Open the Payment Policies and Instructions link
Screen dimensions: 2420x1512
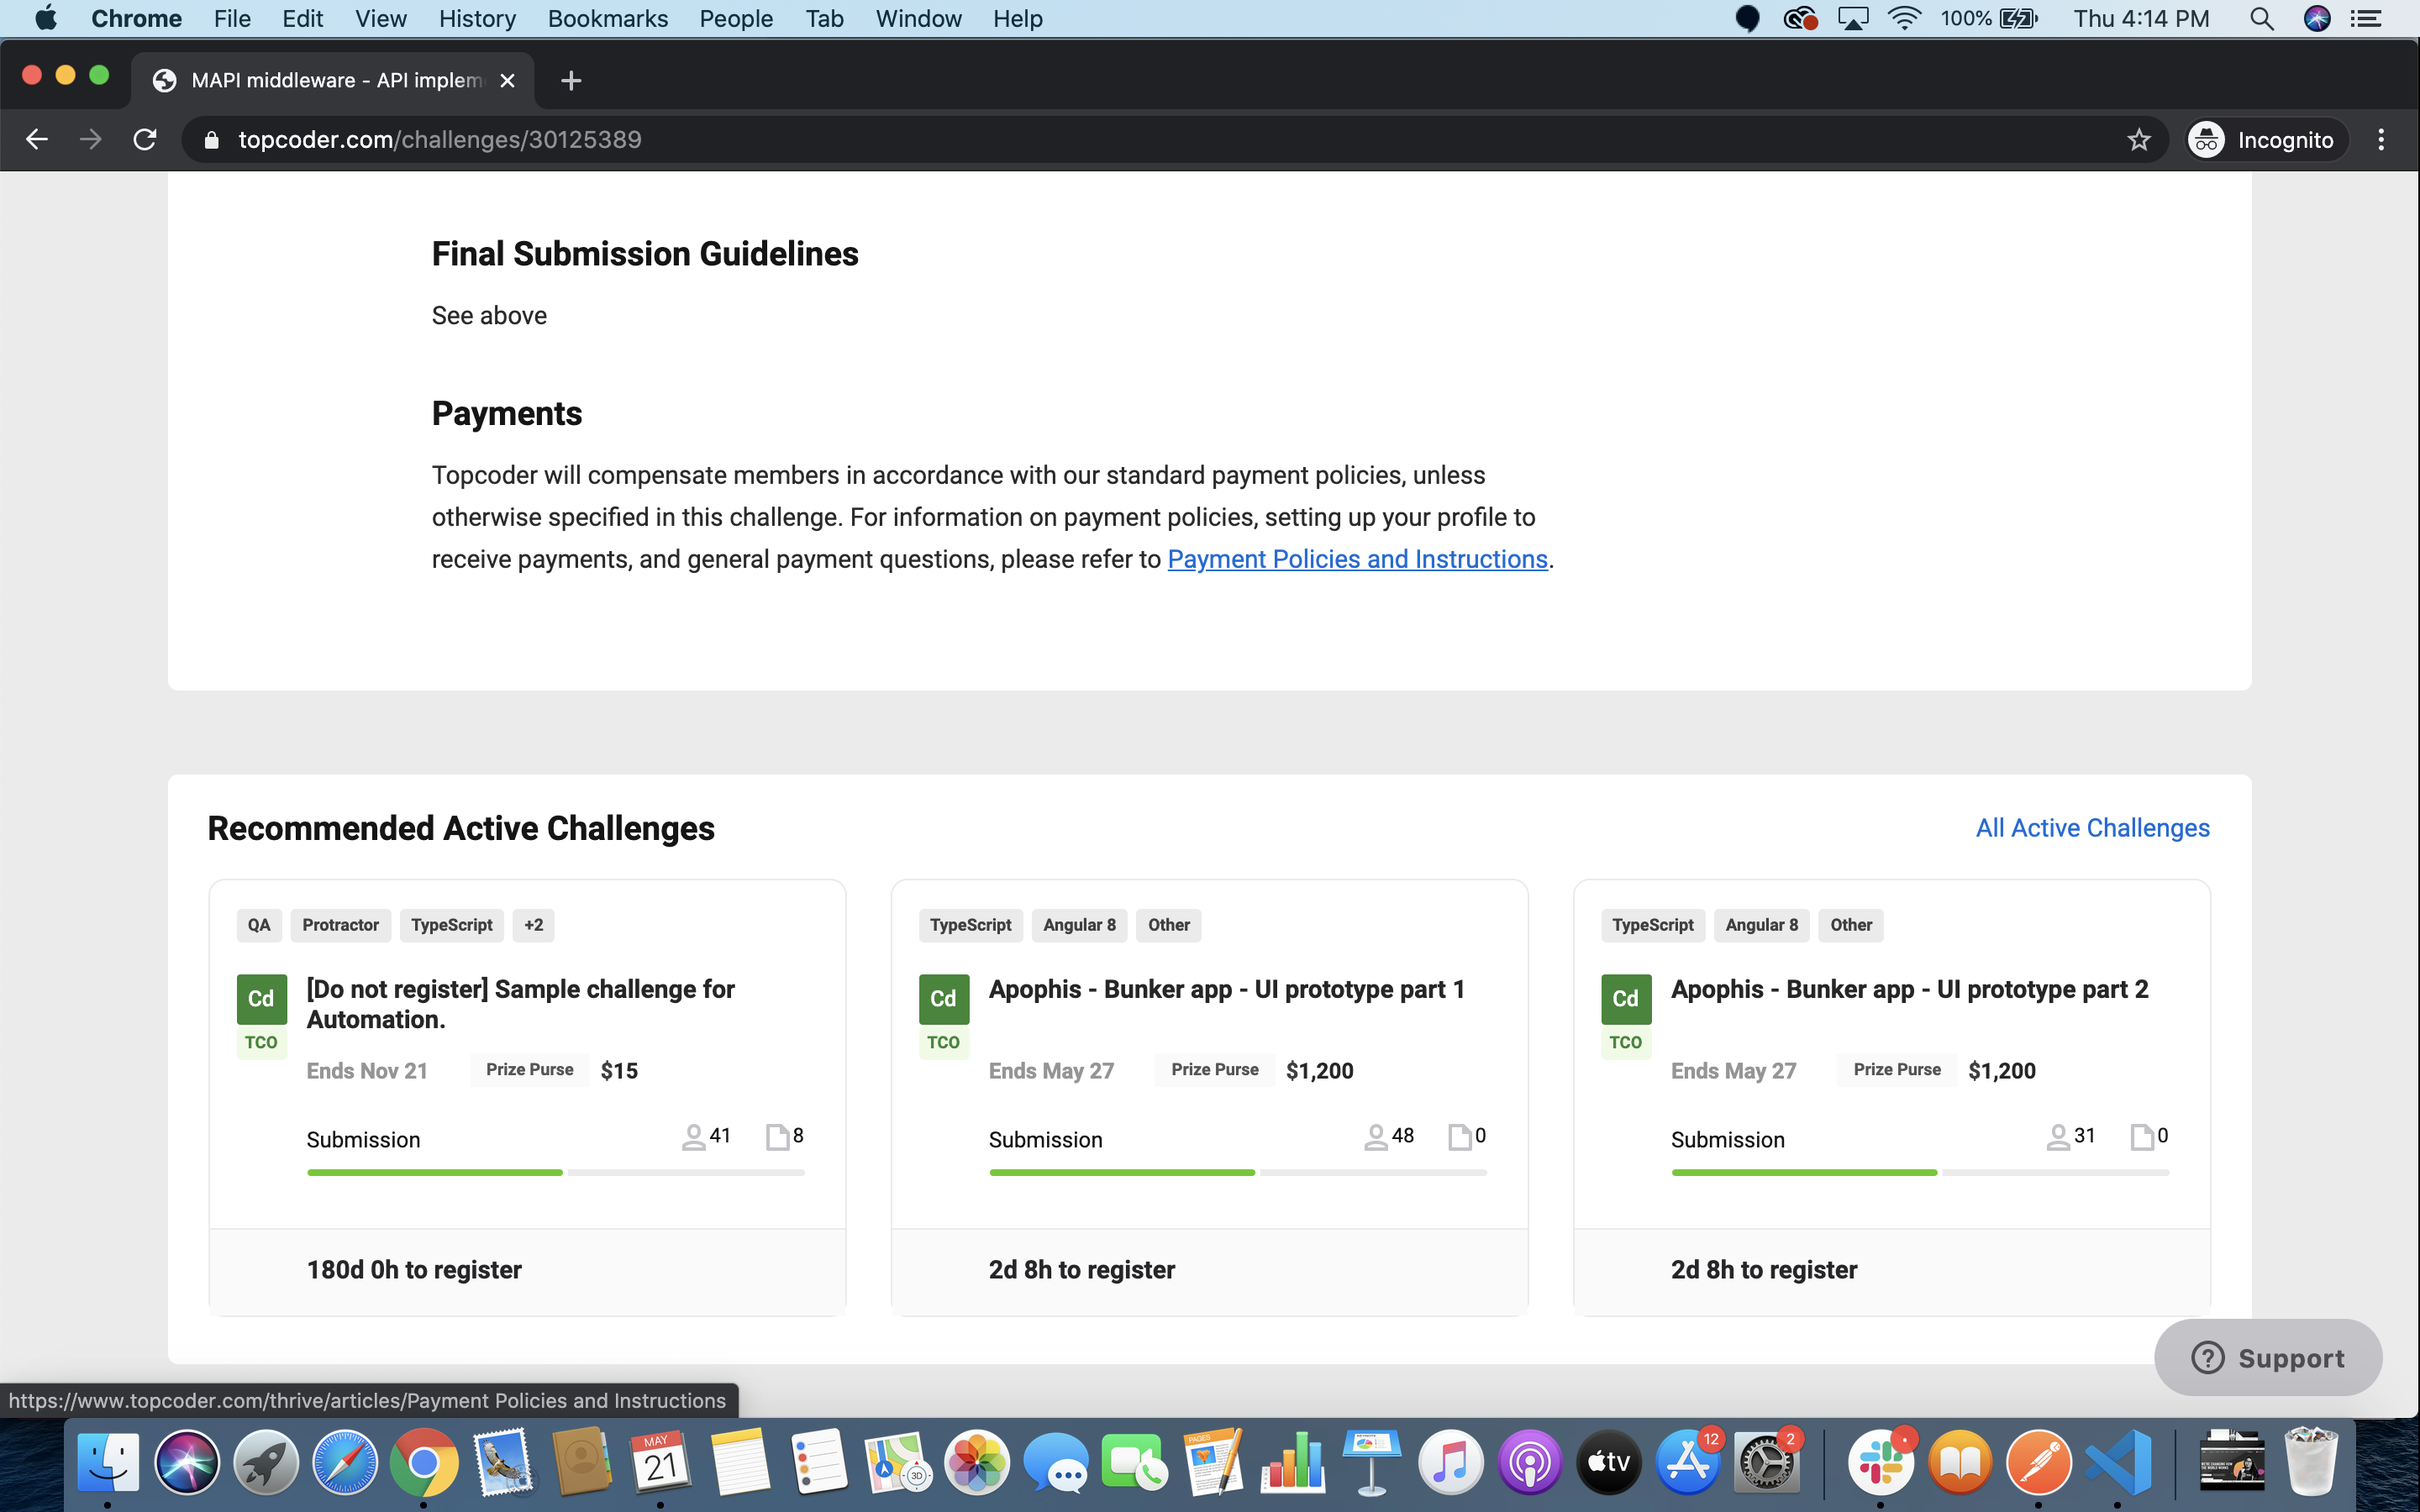[1357, 559]
